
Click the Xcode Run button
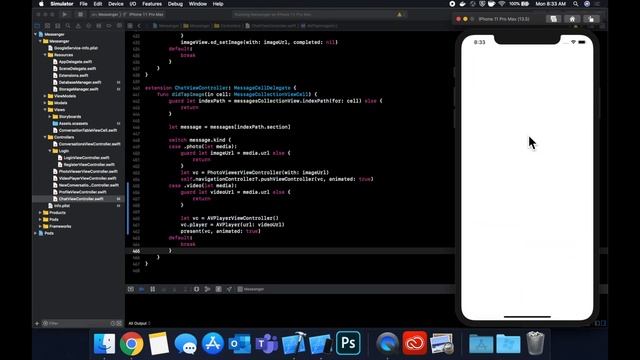[x=64, y=14]
